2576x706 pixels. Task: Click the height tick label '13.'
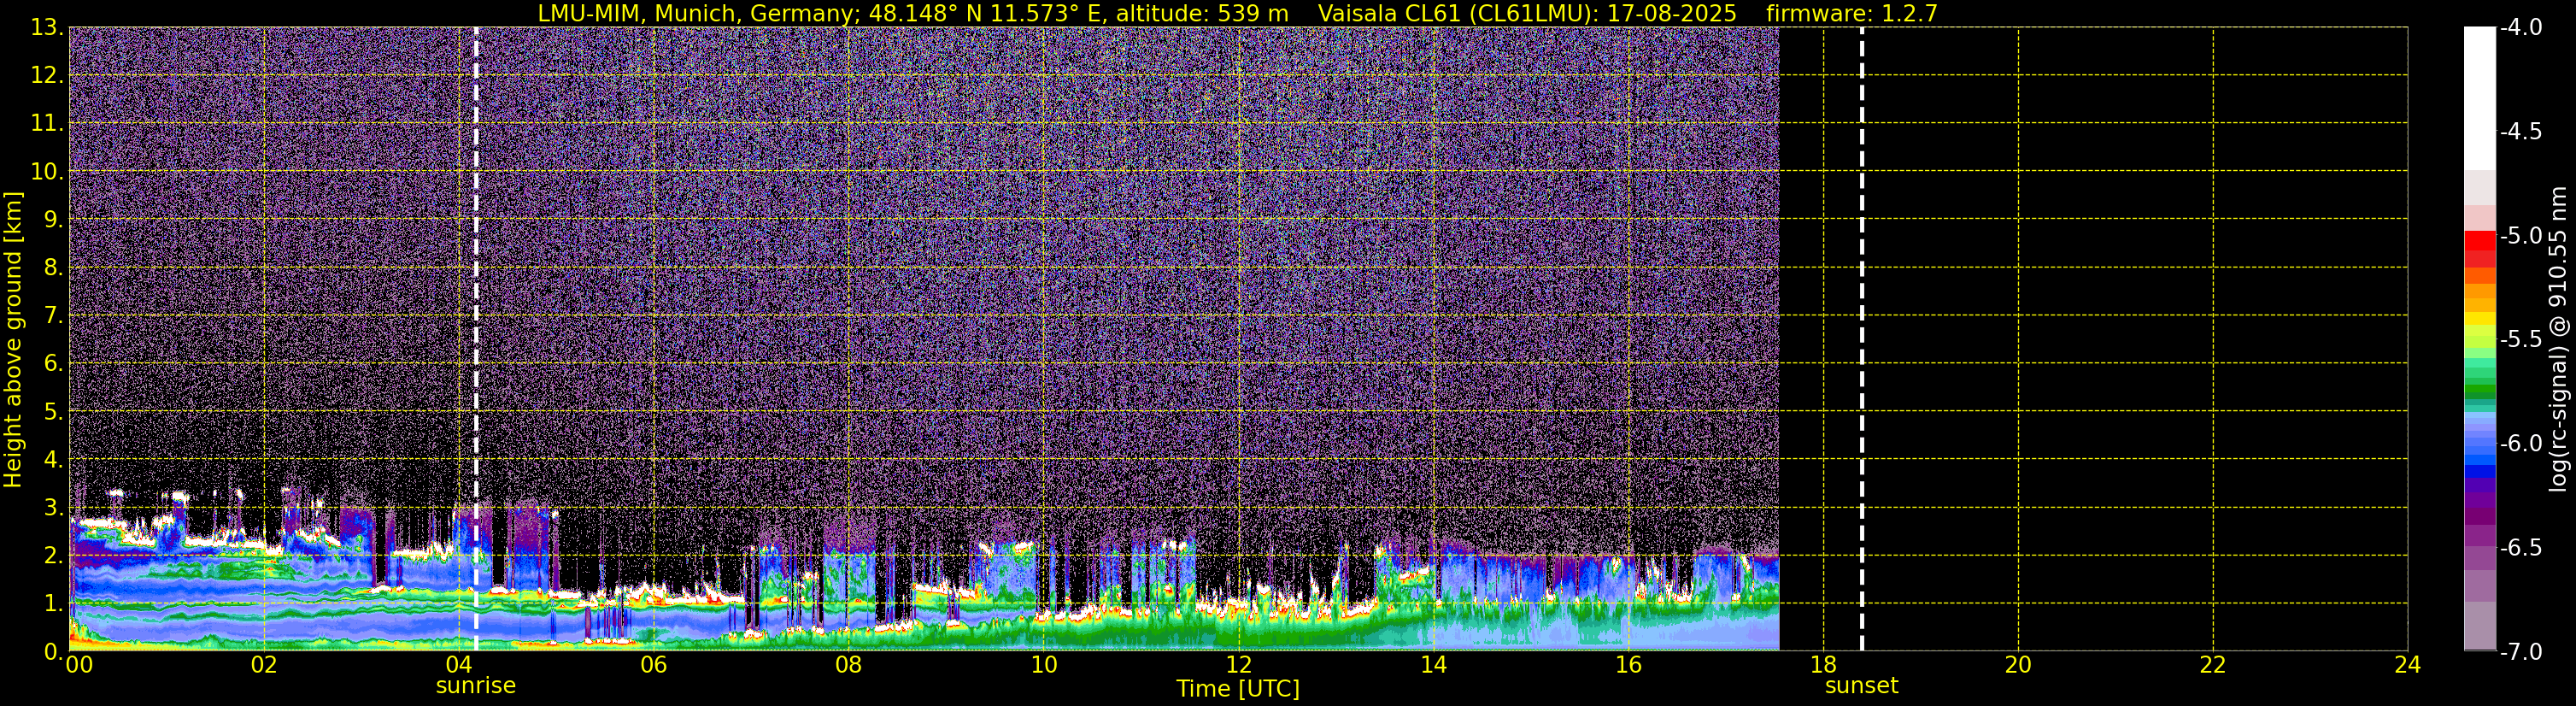[47, 28]
